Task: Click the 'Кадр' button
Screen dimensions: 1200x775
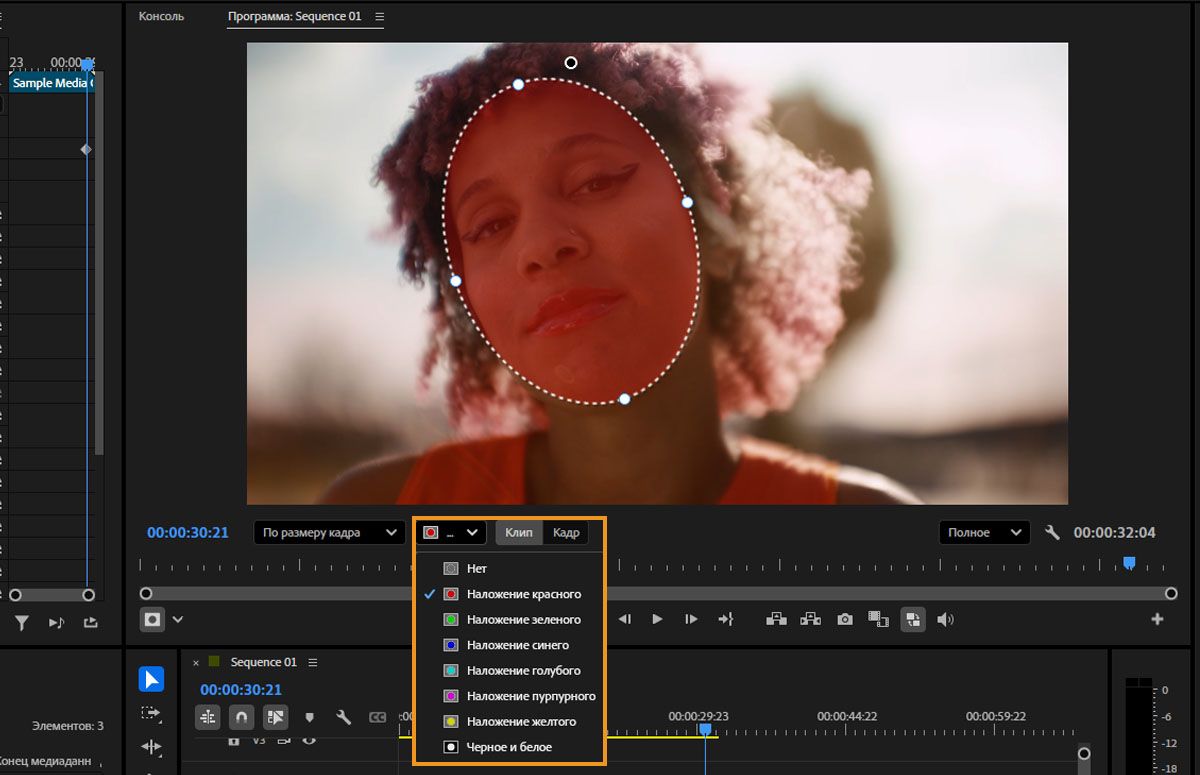Action: pos(566,533)
